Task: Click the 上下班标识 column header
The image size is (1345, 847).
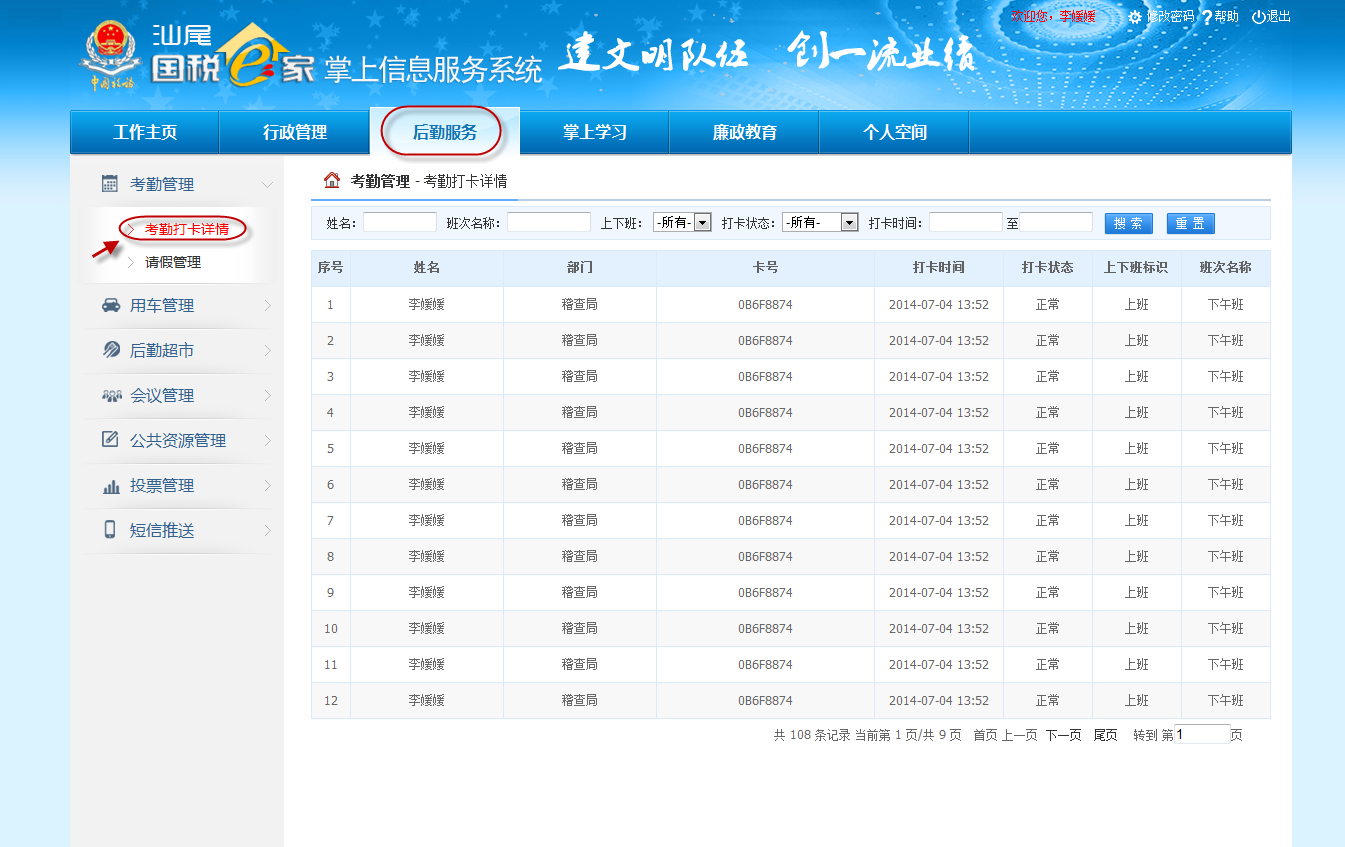Action: (1136, 268)
